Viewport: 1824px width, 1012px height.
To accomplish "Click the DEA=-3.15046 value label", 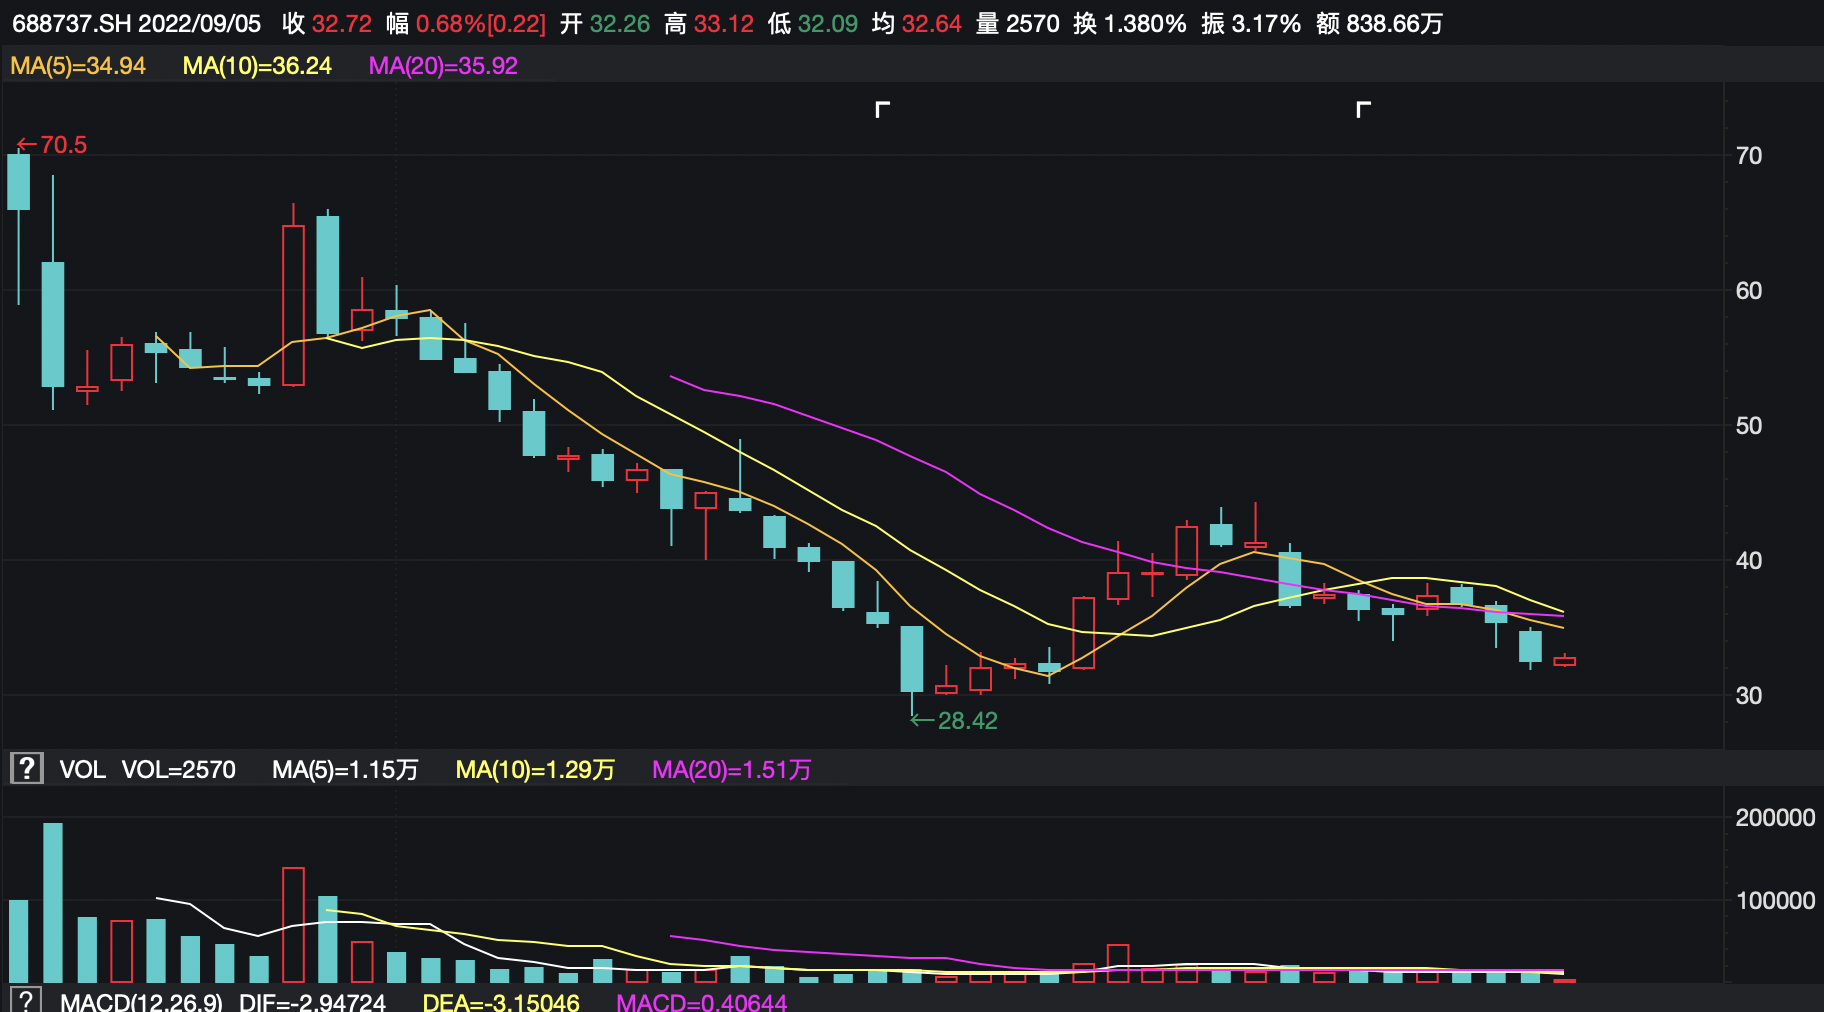I will pos(501,1002).
